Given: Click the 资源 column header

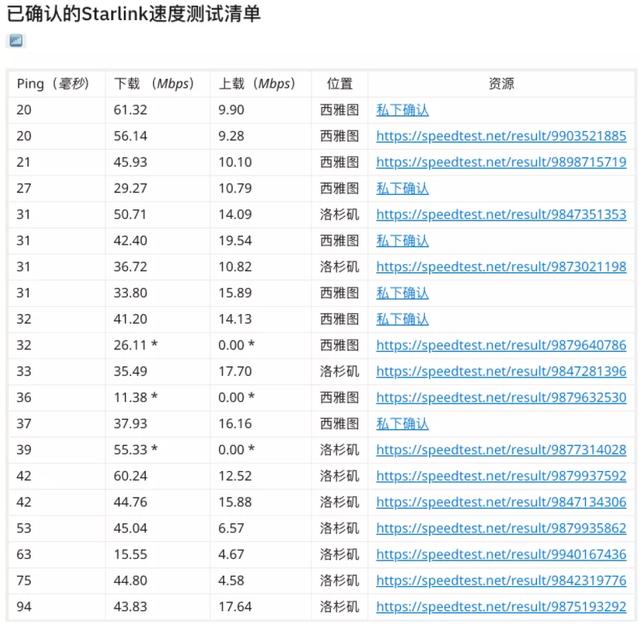Looking at the screenshot, I should click(x=501, y=84).
